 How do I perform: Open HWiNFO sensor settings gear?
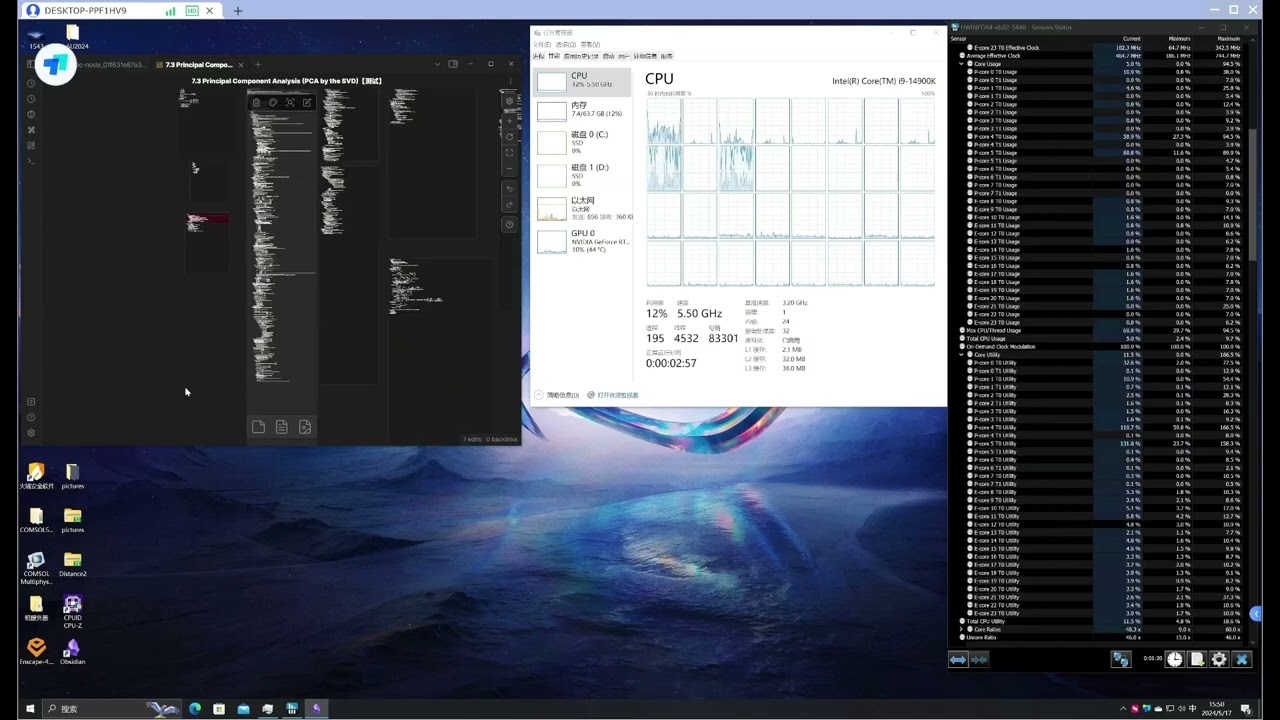[x=1219, y=659]
